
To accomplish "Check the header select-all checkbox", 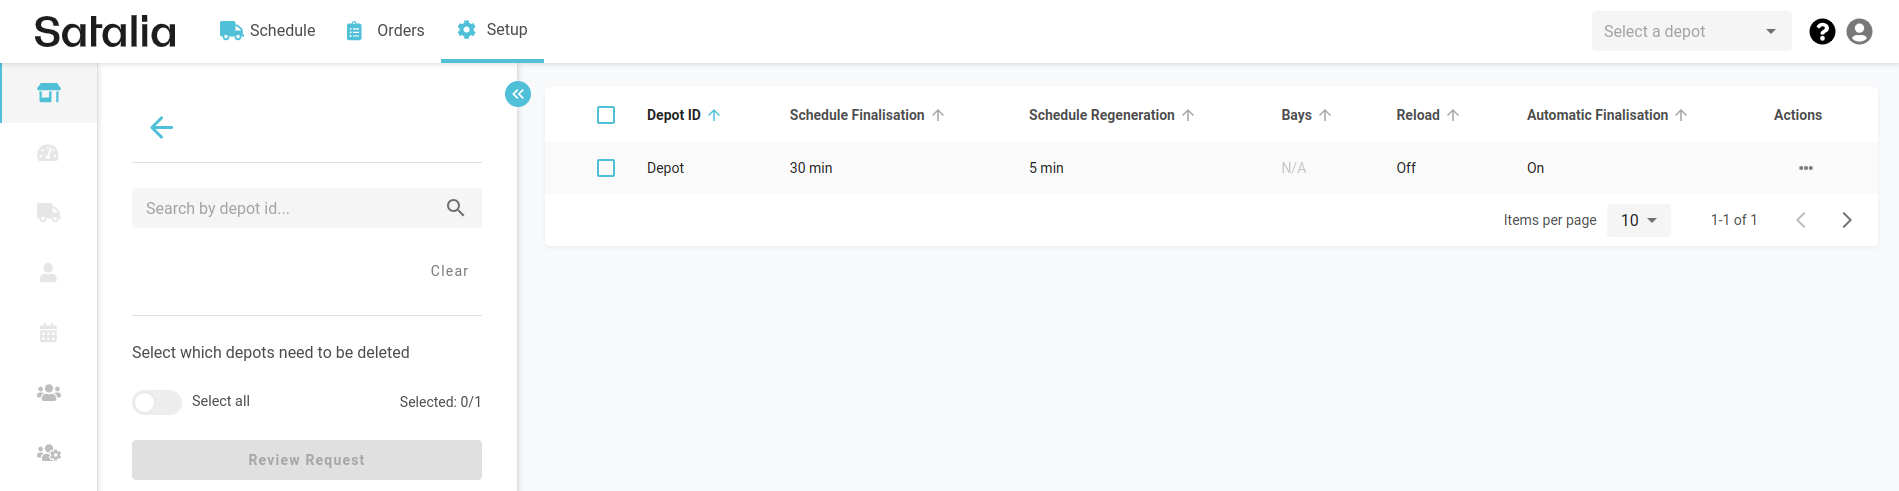I will click(606, 115).
